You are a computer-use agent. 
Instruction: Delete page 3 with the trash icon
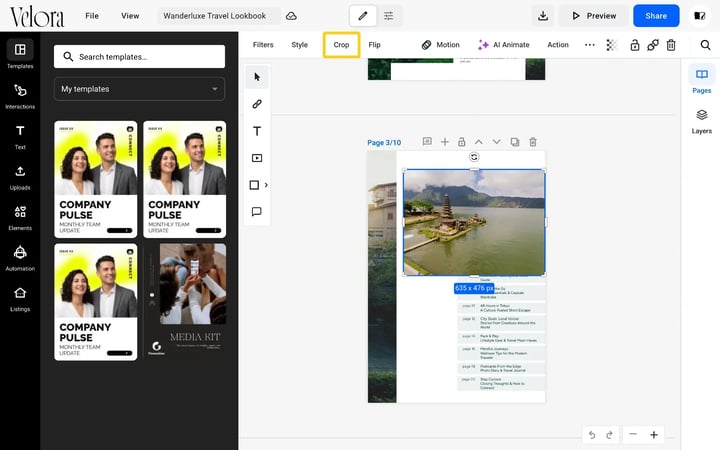(533, 142)
